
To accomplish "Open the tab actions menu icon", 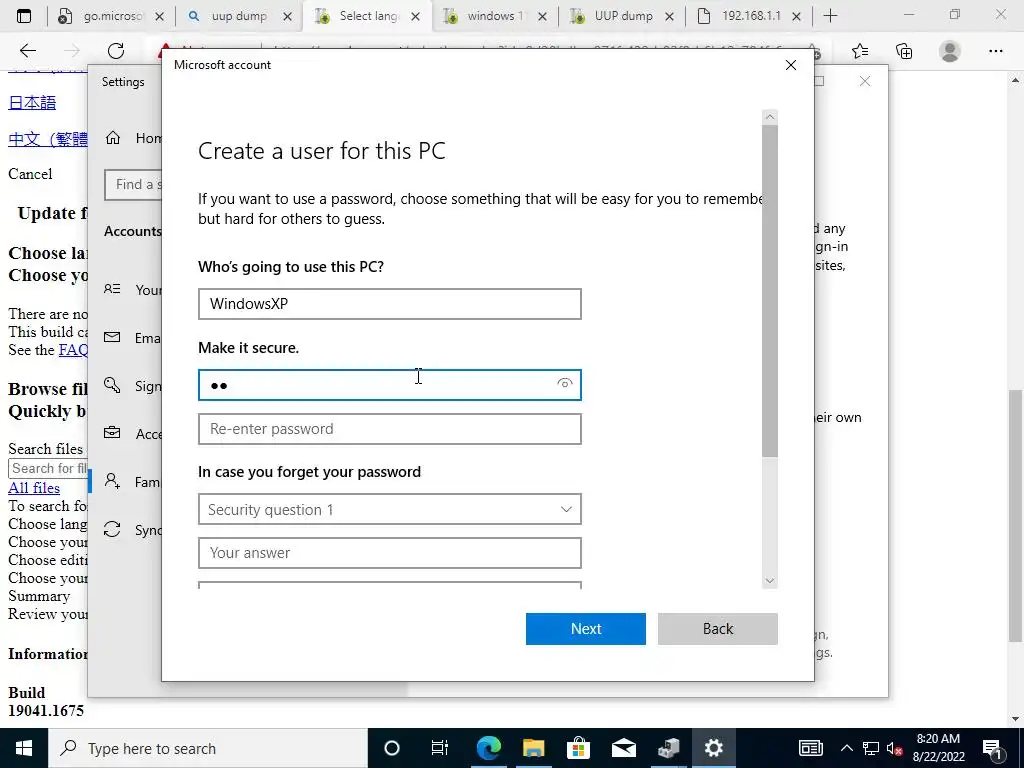I will pyautogui.click(x=24, y=16).
